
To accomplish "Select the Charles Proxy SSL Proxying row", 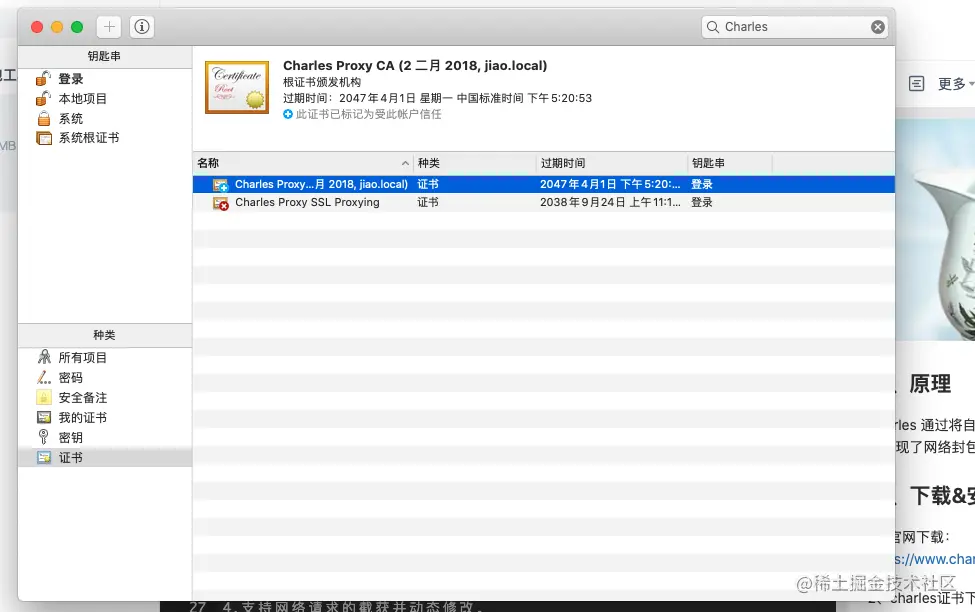I will [544, 202].
